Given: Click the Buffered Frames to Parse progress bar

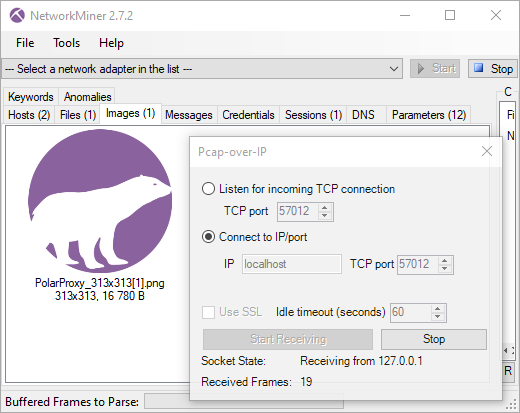Looking at the screenshot, I should [244, 401].
